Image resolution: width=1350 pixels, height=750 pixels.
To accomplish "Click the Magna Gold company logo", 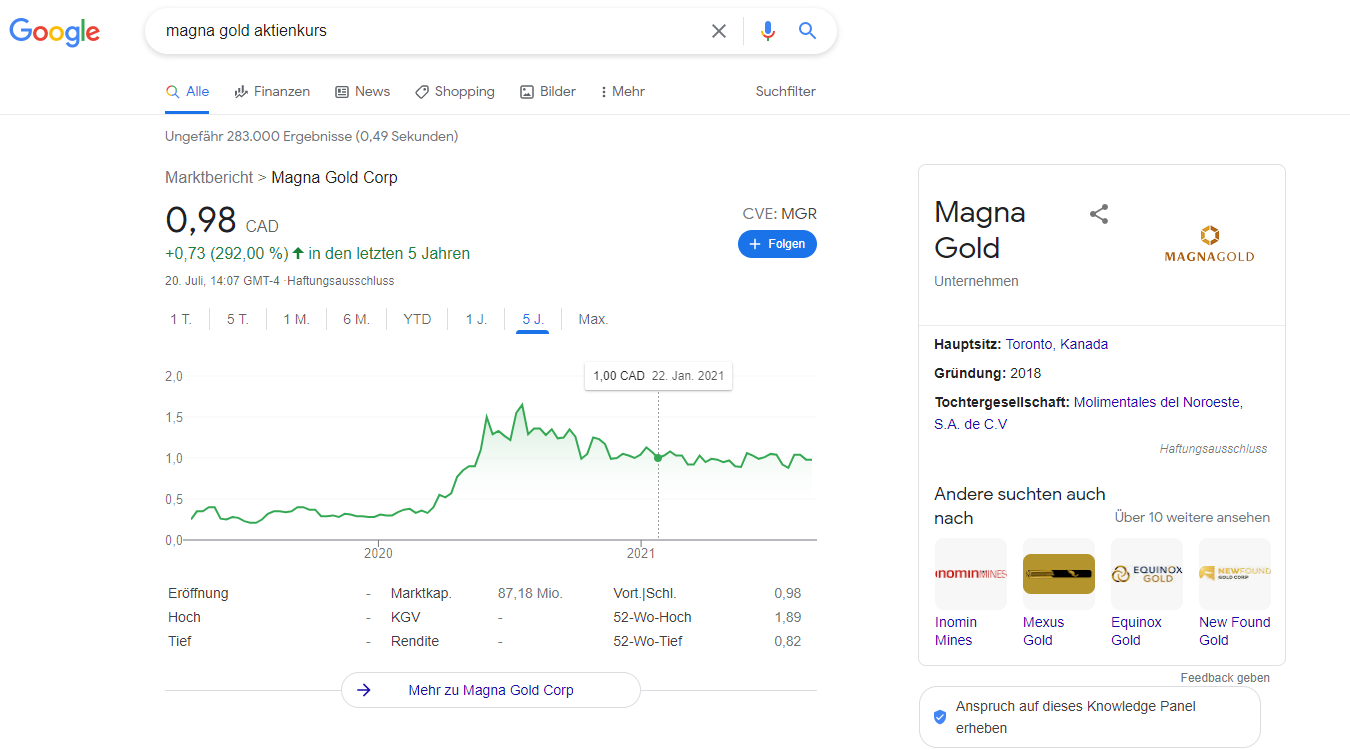I will pyautogui.click(x=1209, y=244).
